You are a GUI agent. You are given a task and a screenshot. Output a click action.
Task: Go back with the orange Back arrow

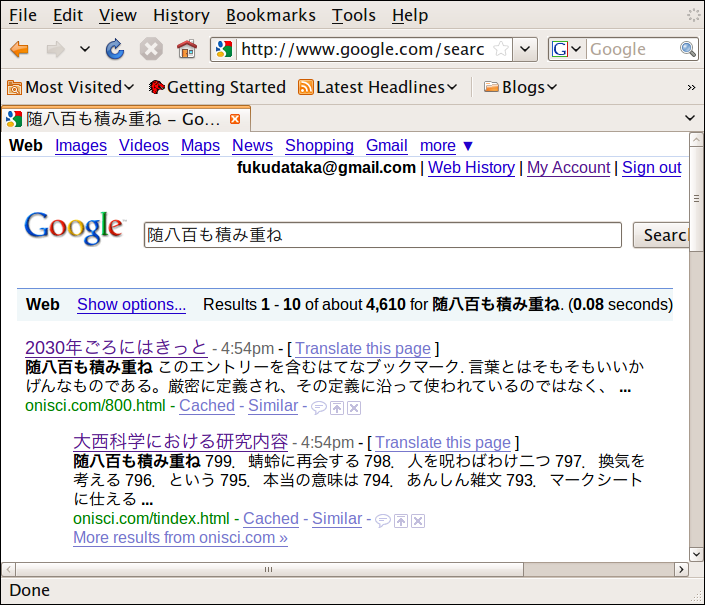(19, 49)
